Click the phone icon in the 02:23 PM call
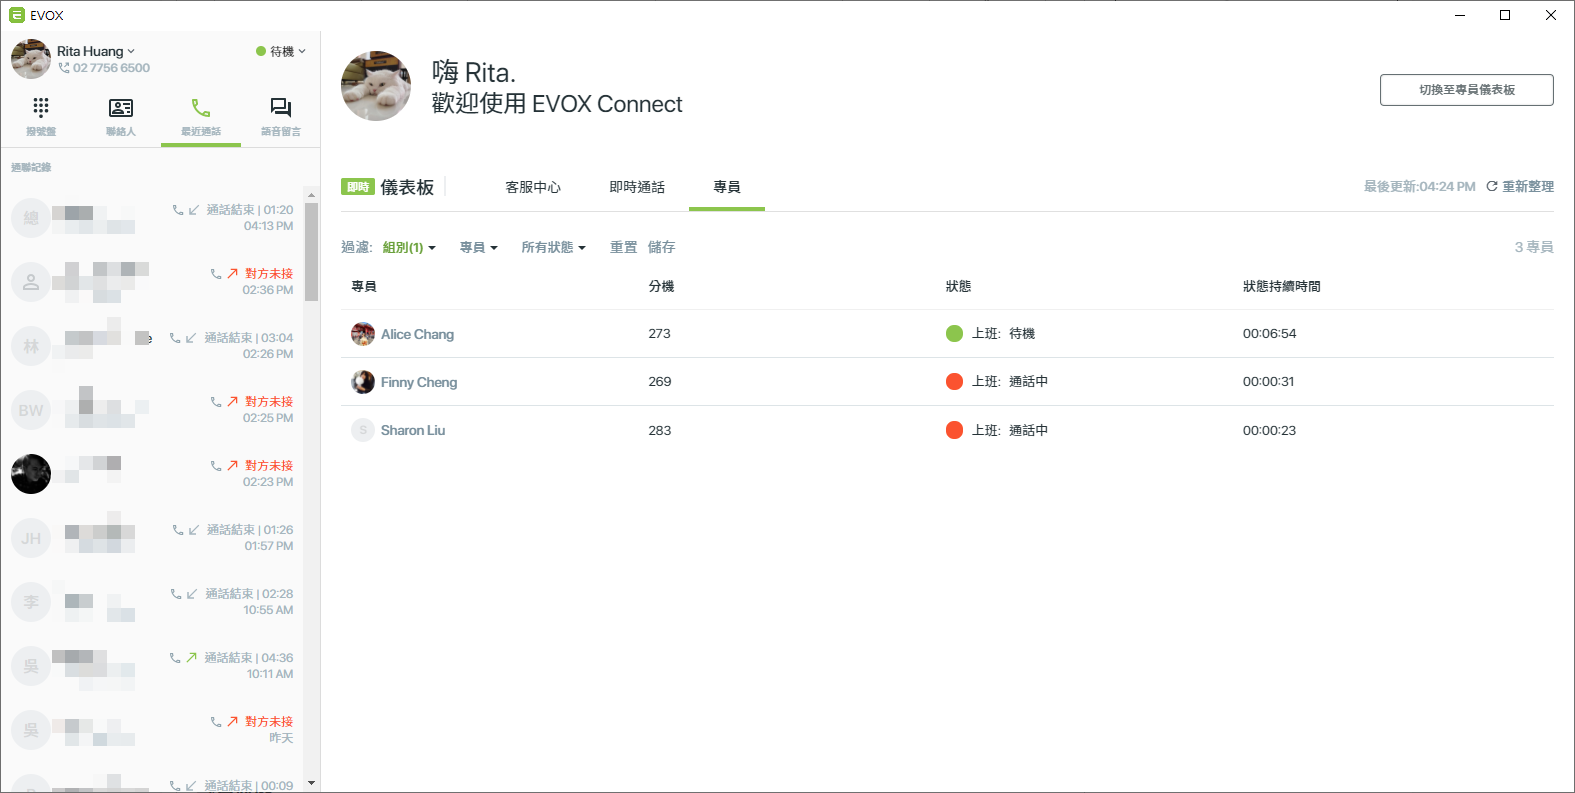Viewport: 1575px width, 793px height. tap(216, 466)
